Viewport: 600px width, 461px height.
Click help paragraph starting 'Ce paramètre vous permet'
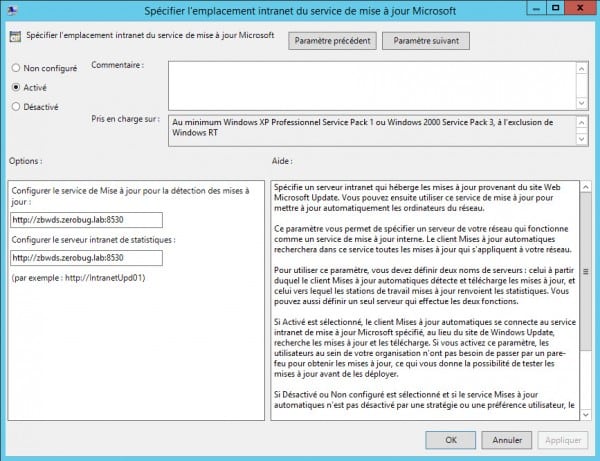(423, 239)
